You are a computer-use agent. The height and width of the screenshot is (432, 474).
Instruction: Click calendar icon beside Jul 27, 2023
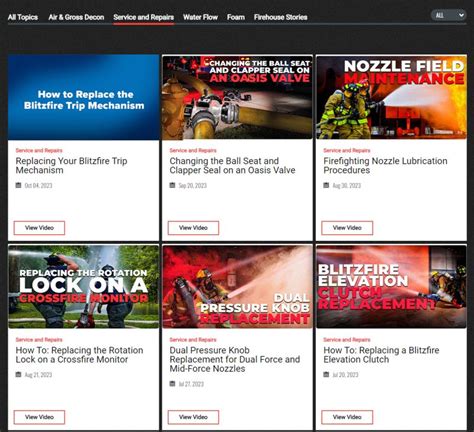[x=172, y=384]
